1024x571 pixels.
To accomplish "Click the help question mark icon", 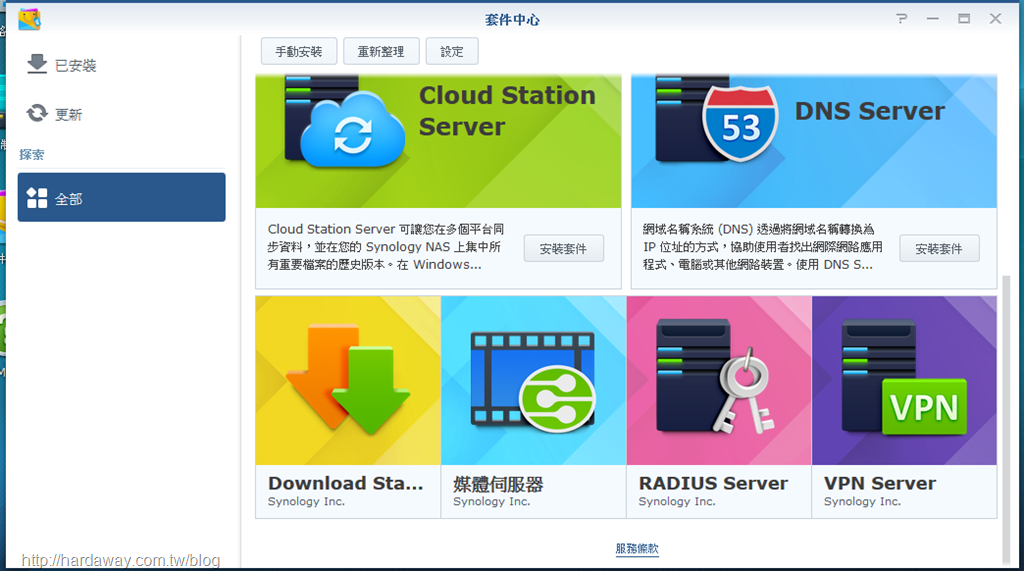I will (x=902, y=19).
